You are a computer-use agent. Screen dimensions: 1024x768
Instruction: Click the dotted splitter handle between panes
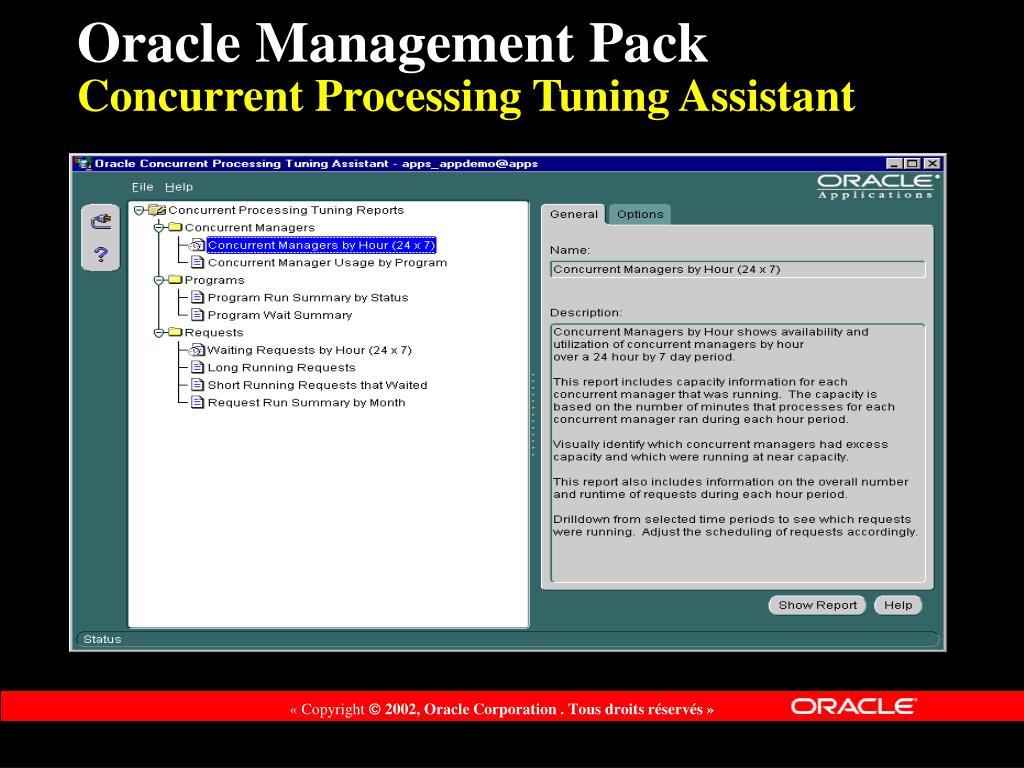tap(533, 414)
